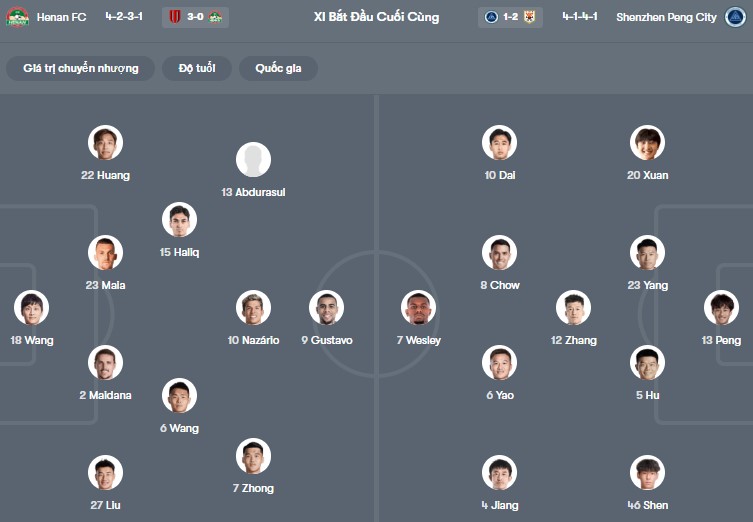Open Henan's previous 3-0 match result
The height and width of the screenshot is (522, 753).
click(195, 17)
